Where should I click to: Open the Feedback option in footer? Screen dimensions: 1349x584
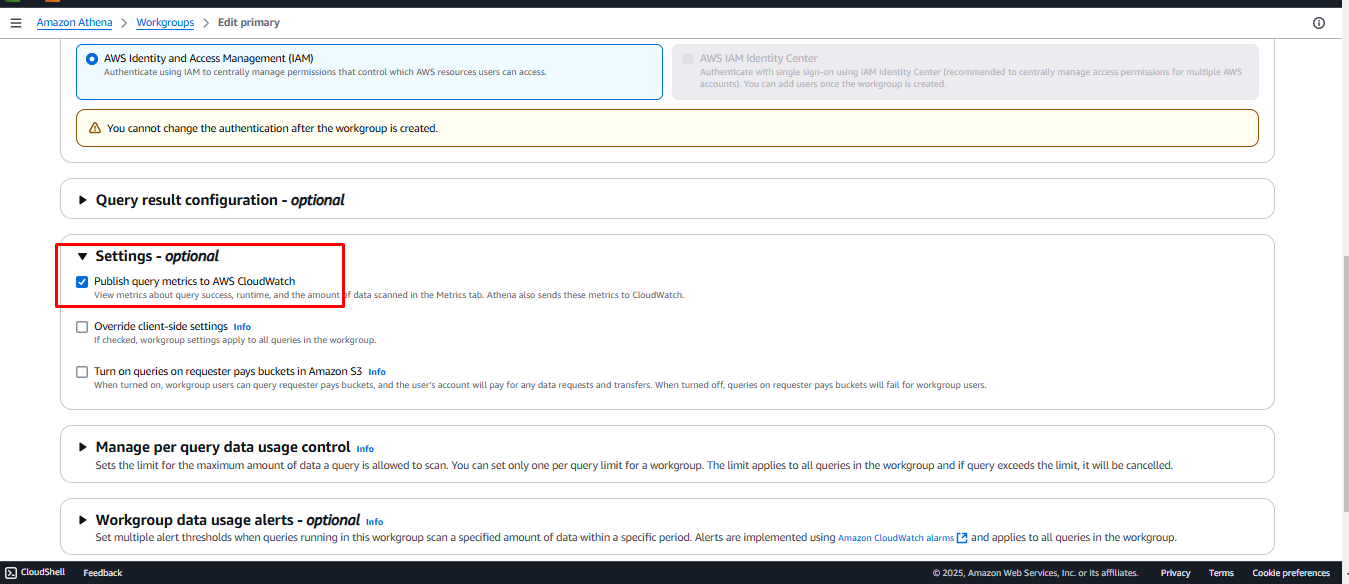102,573
